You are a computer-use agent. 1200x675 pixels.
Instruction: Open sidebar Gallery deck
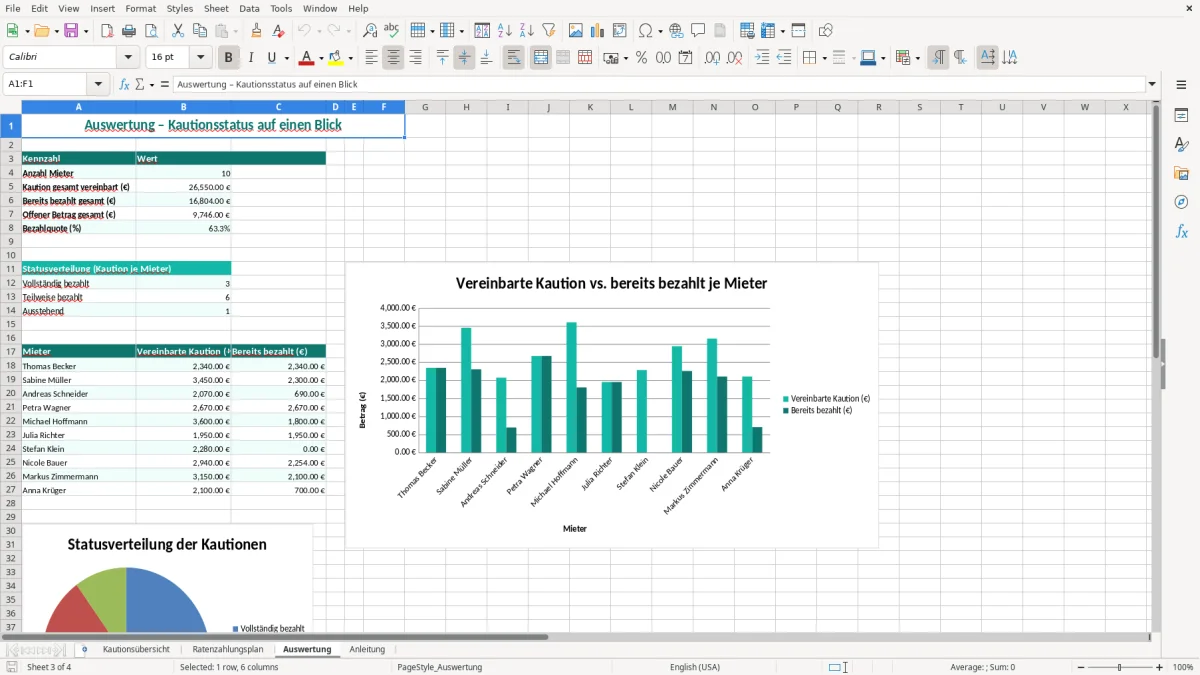point(1181,173)
